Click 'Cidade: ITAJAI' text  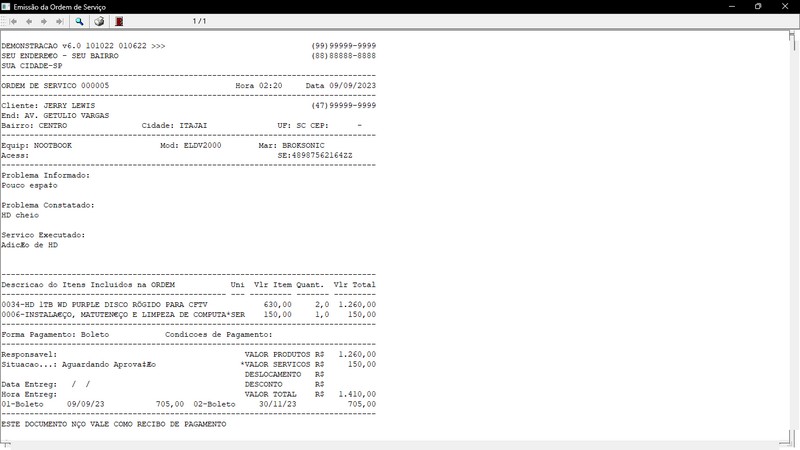174,126
